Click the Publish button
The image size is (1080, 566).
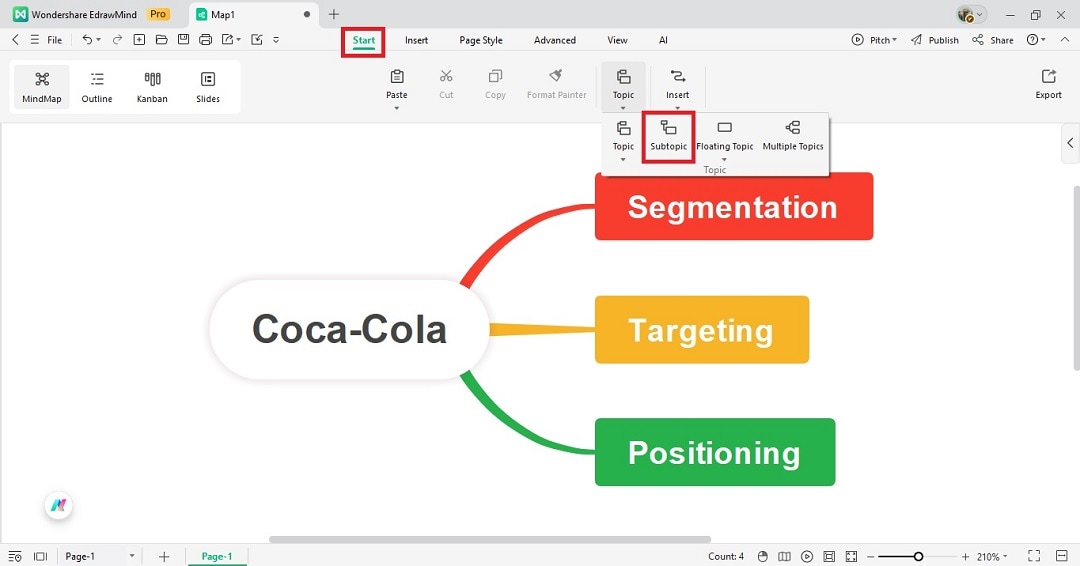[935, 40]
